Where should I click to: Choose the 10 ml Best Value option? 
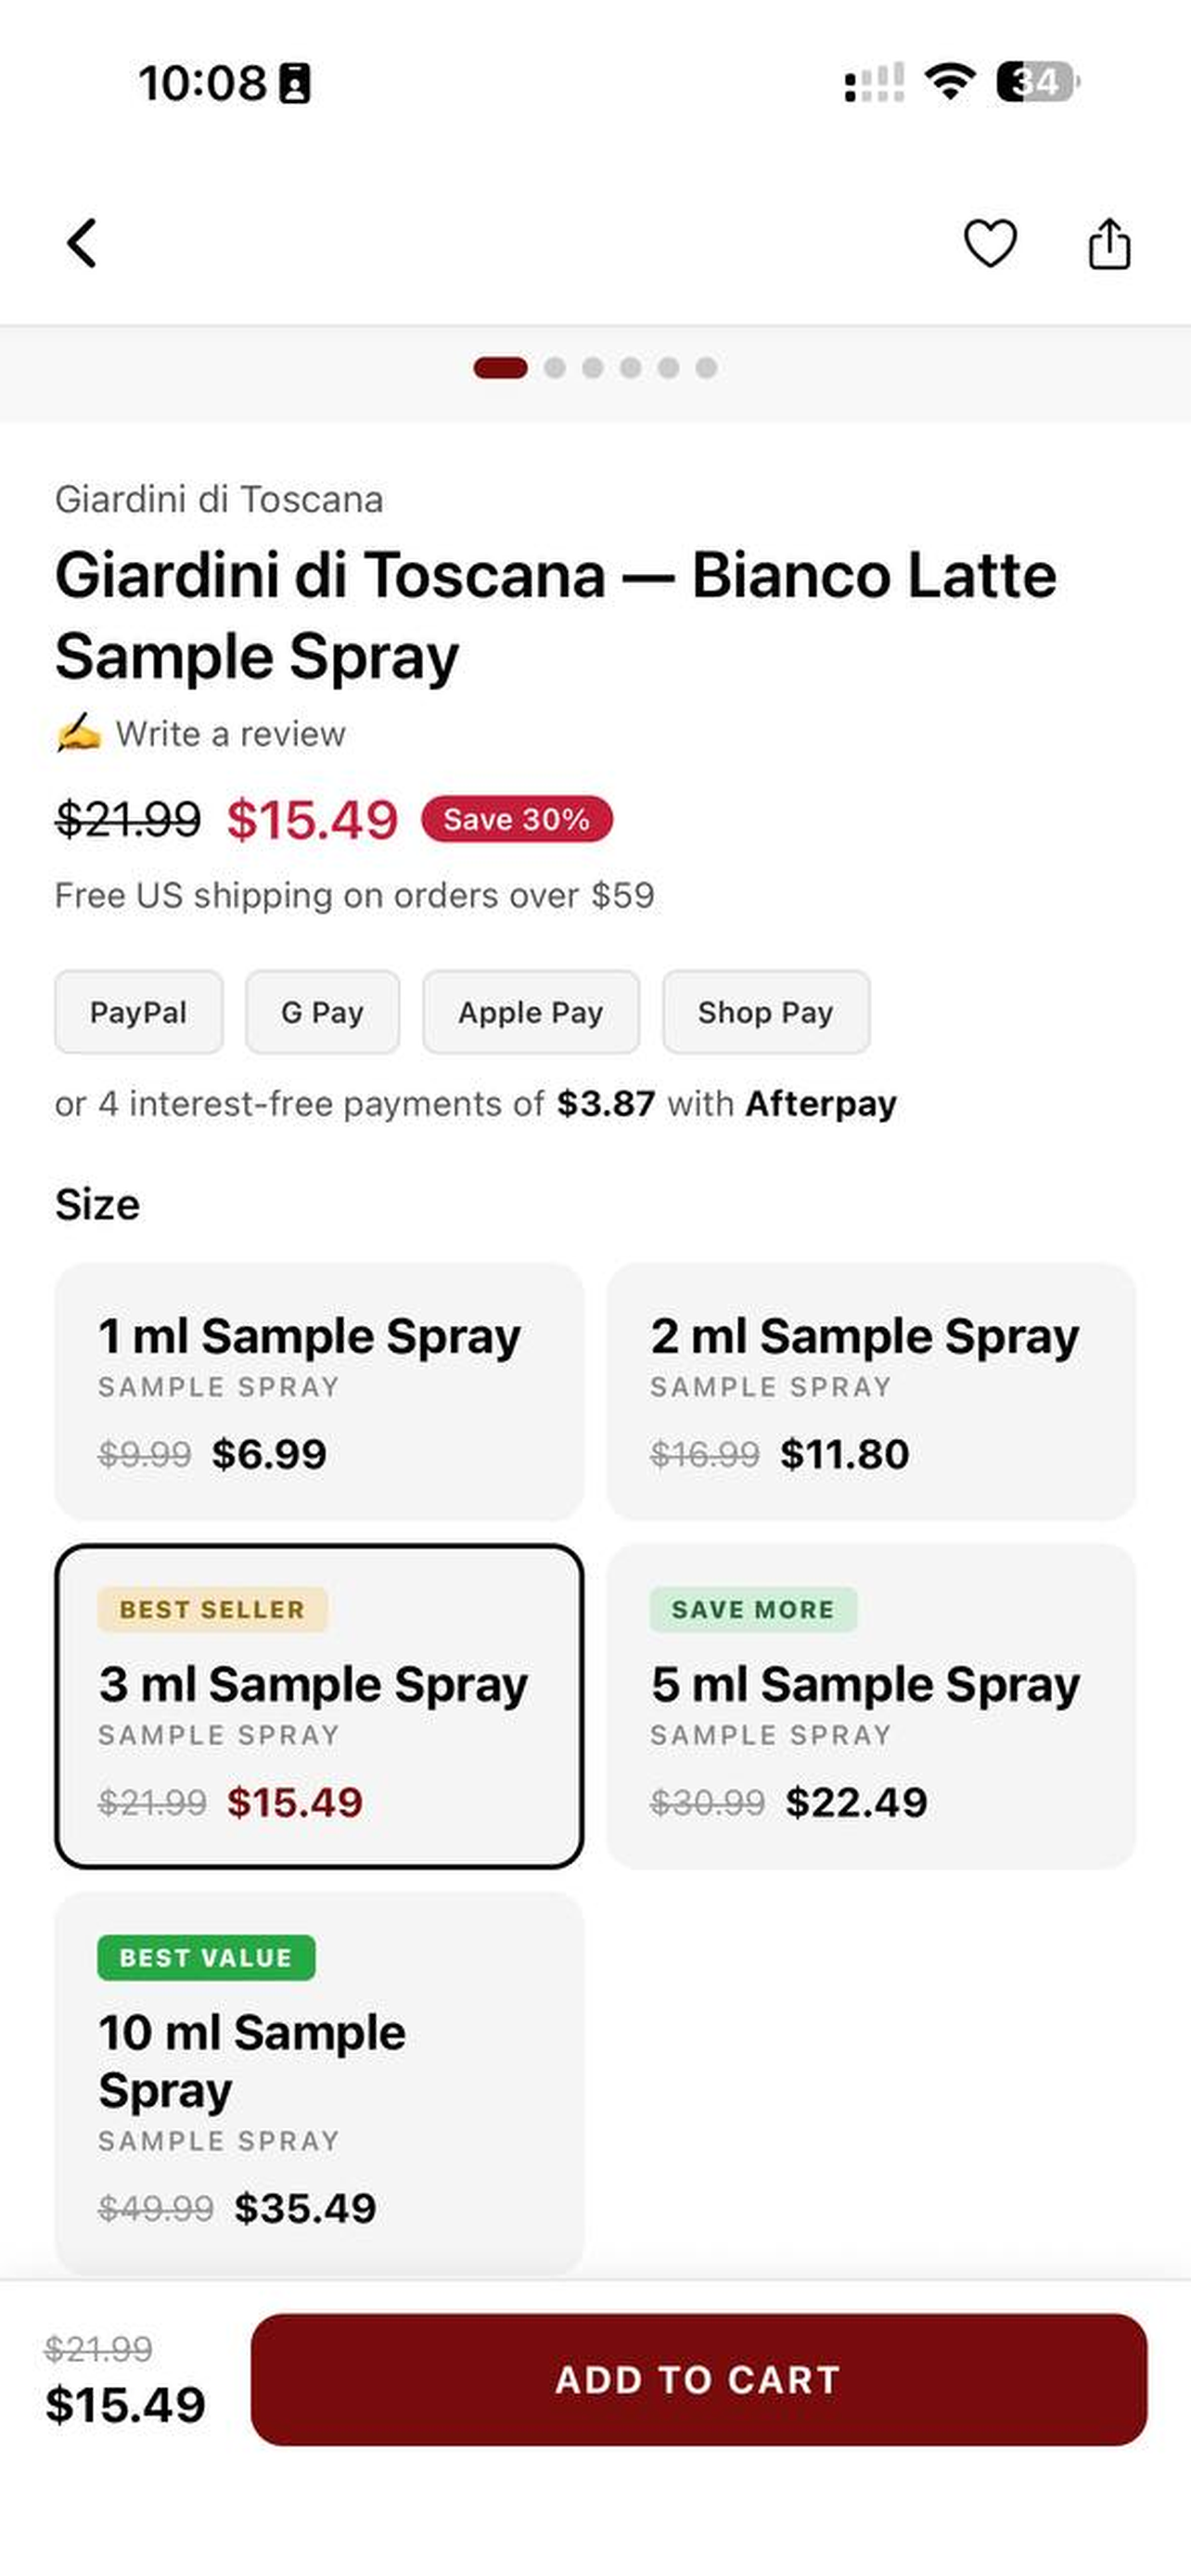click(319, 2084)
